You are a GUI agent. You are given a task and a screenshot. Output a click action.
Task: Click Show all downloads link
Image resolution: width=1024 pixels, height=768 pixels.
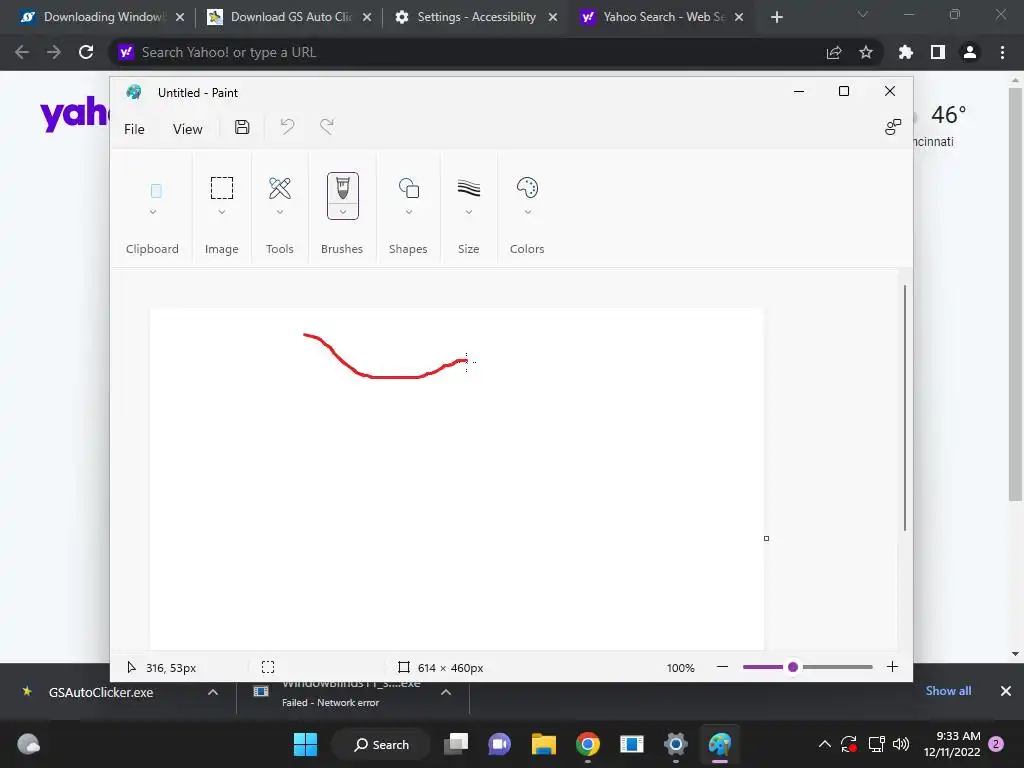click(x=948, y=691)
